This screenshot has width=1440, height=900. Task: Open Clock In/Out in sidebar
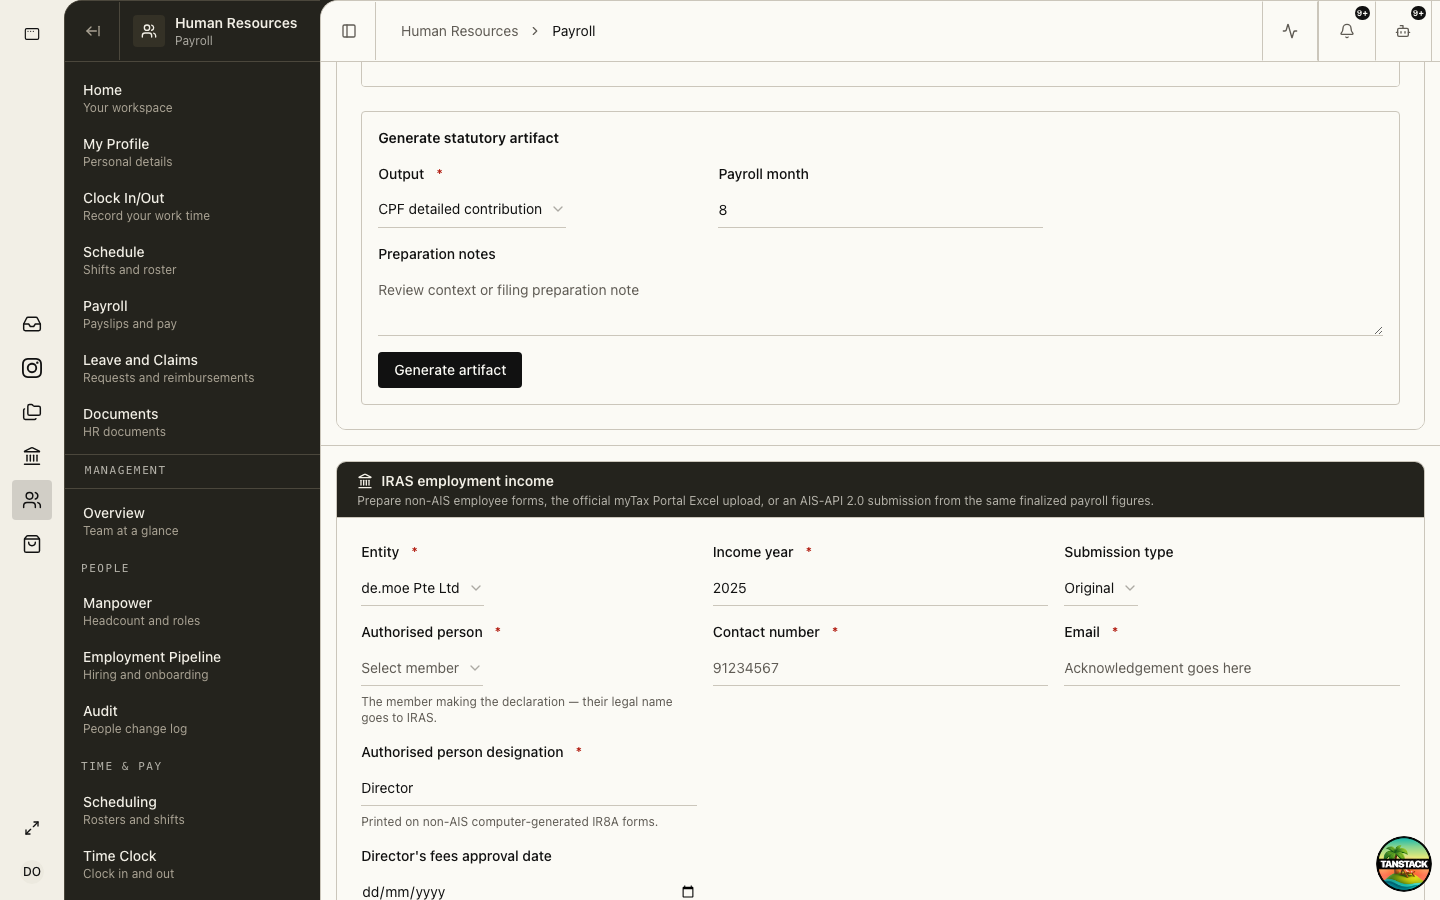pos(192,206)
